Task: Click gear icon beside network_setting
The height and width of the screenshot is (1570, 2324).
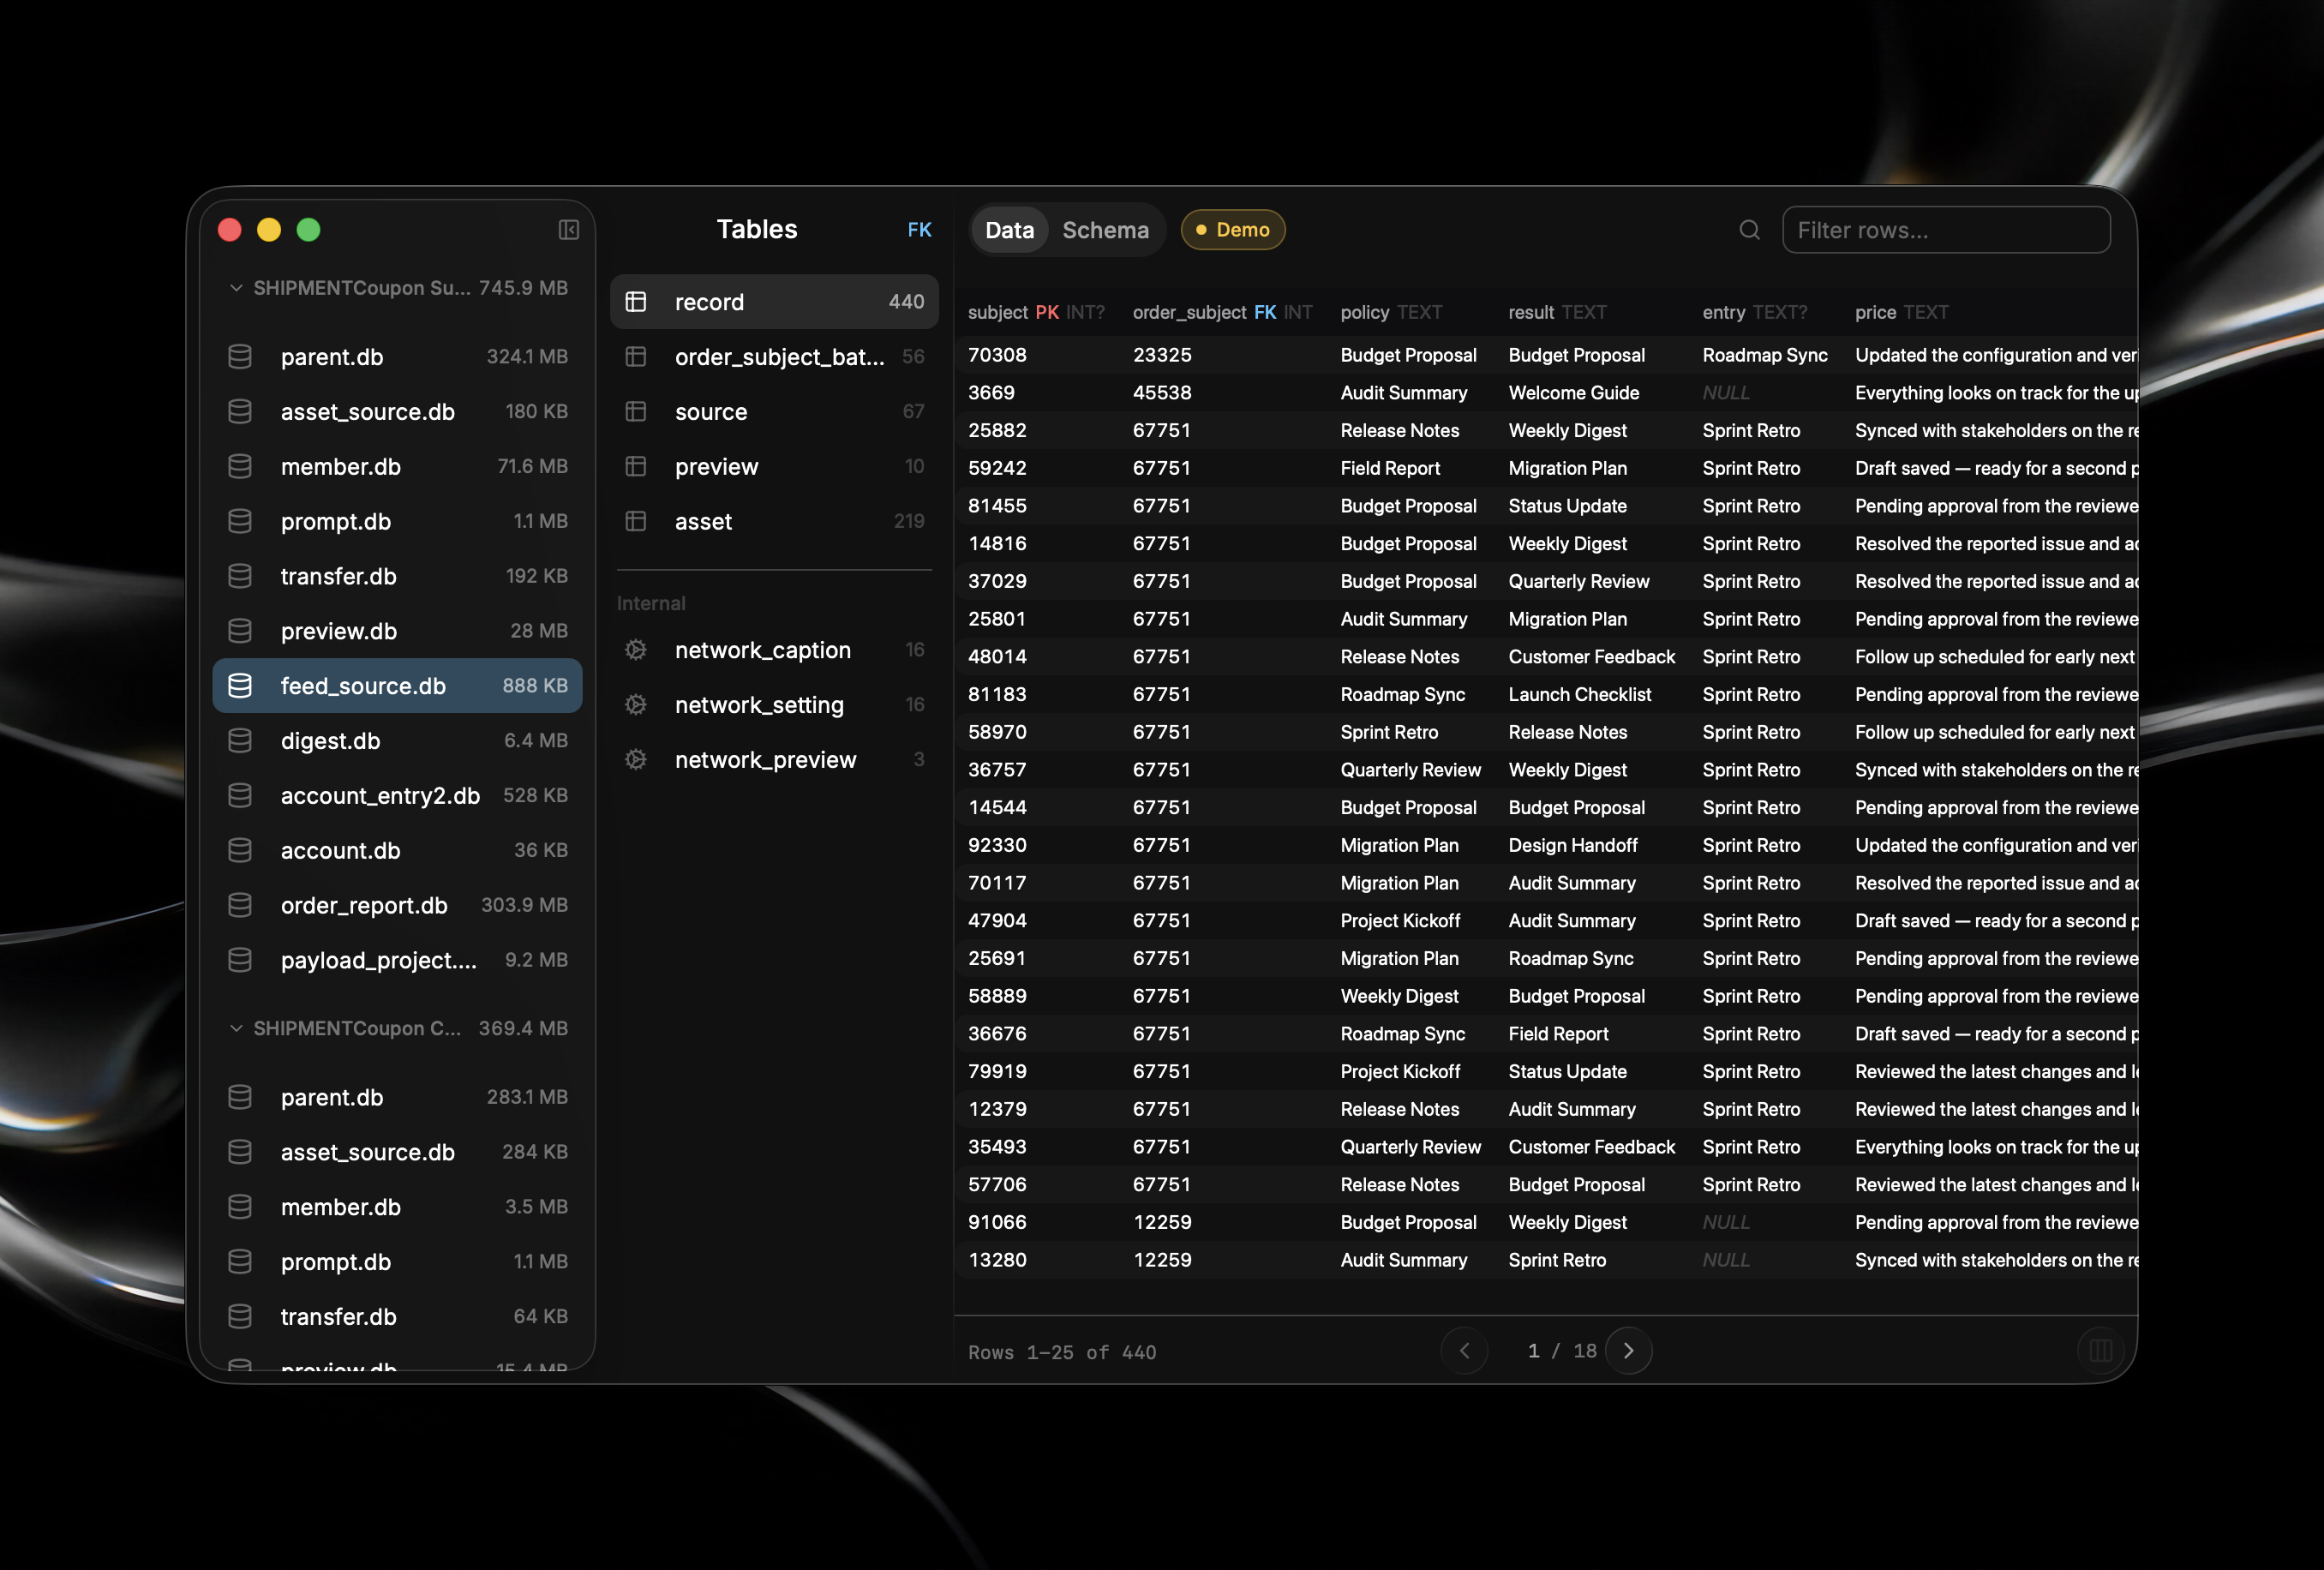Action: click(x=636, y=705)
